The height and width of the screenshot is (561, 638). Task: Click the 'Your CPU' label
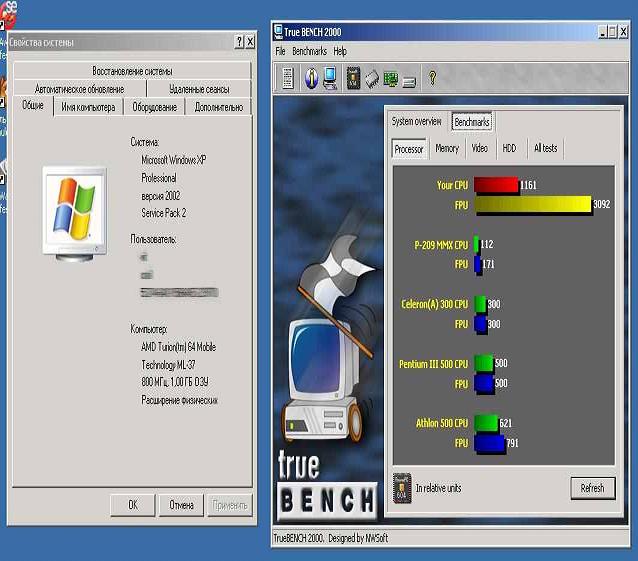pyautogui.click(x=452, y=185)
